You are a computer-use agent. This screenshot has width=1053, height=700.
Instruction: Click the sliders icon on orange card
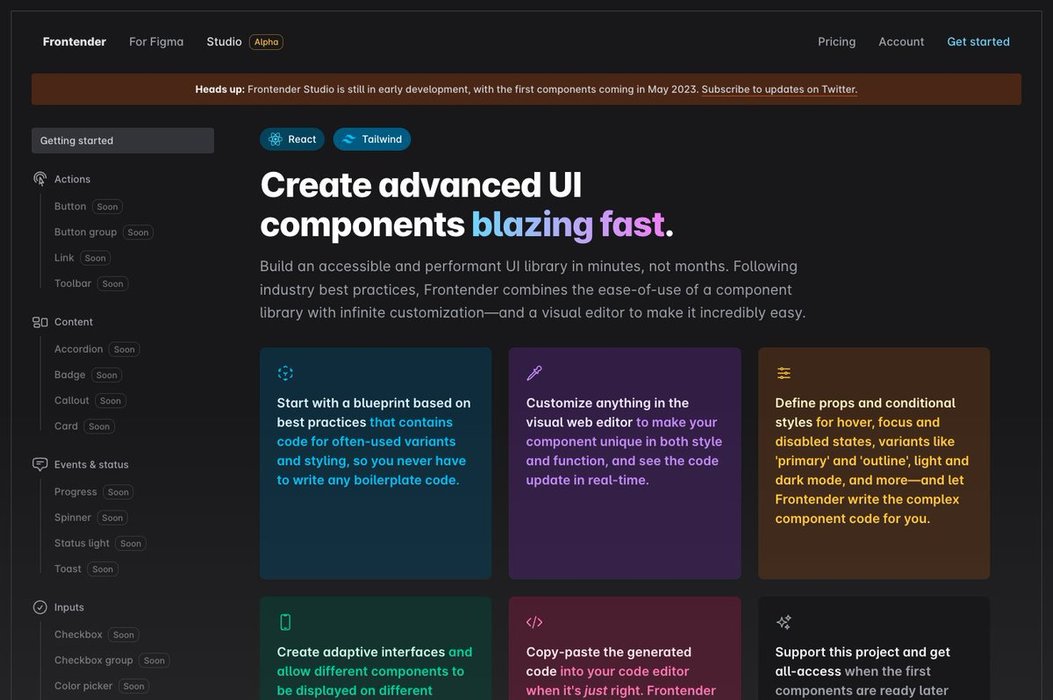coord(784,373)
